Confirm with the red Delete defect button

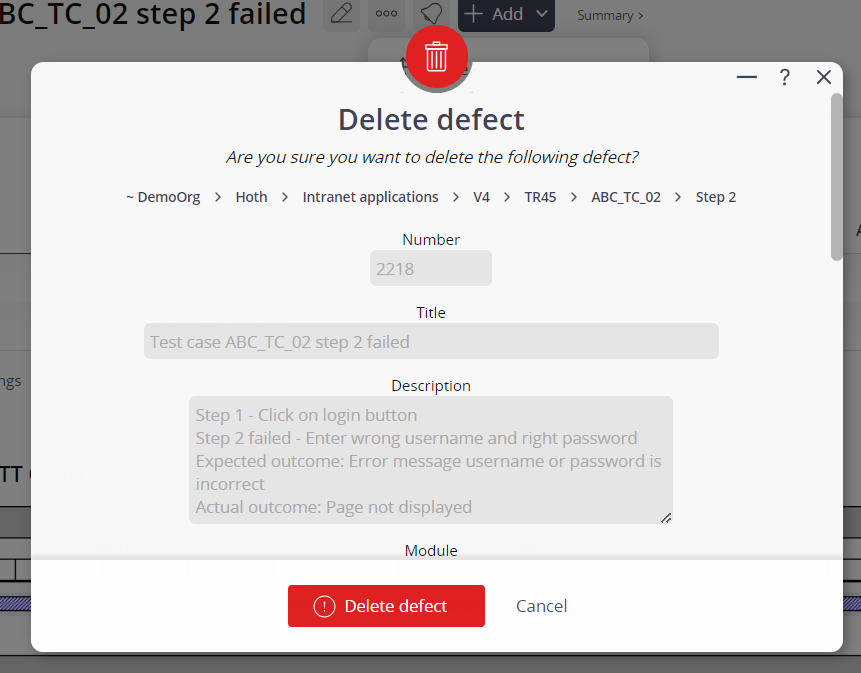click(x=386, y=605)
